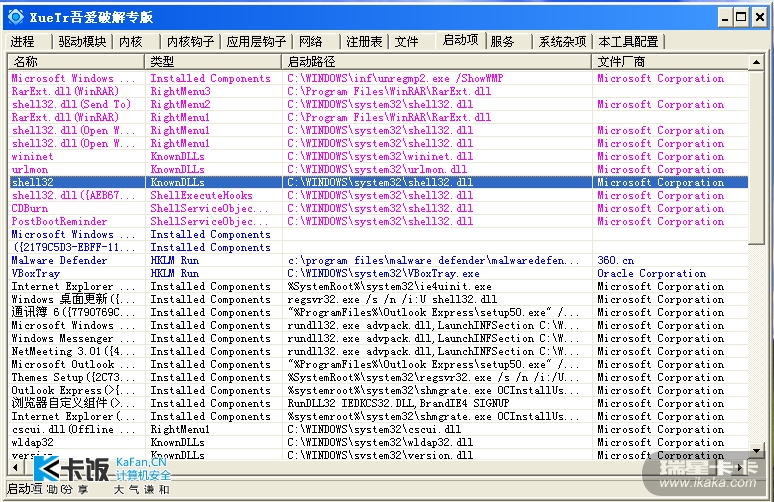The image size is (774, 502).
Task: Select the Microsoft Outlook entry
Action: point(378,364)
